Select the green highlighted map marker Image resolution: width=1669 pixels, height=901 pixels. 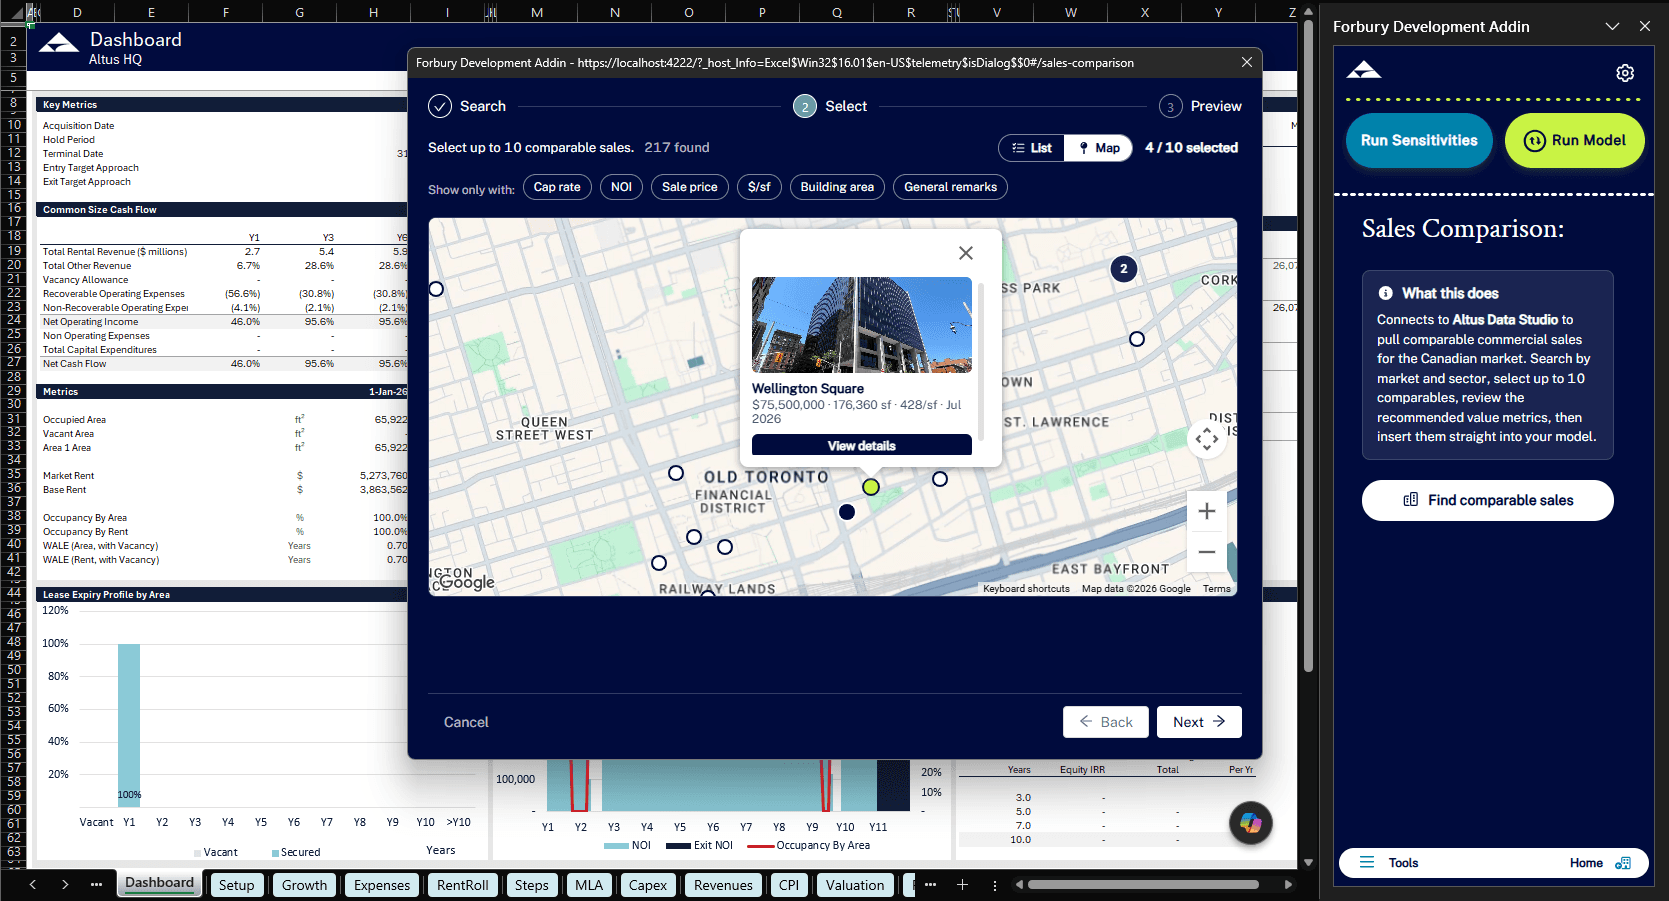[871, 487]
